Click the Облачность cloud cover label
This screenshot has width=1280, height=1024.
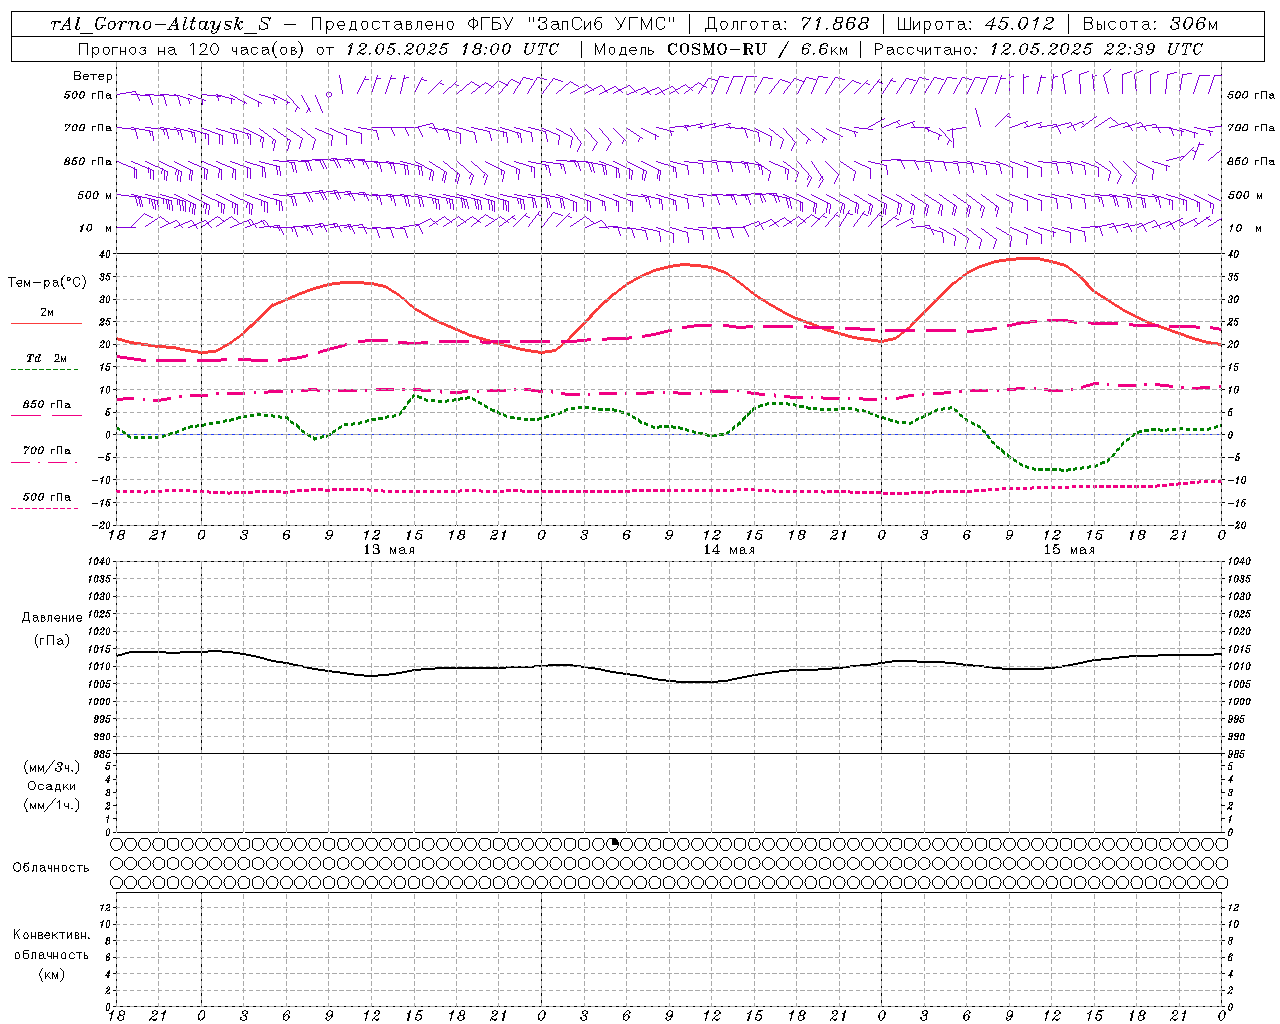point(51,868)
